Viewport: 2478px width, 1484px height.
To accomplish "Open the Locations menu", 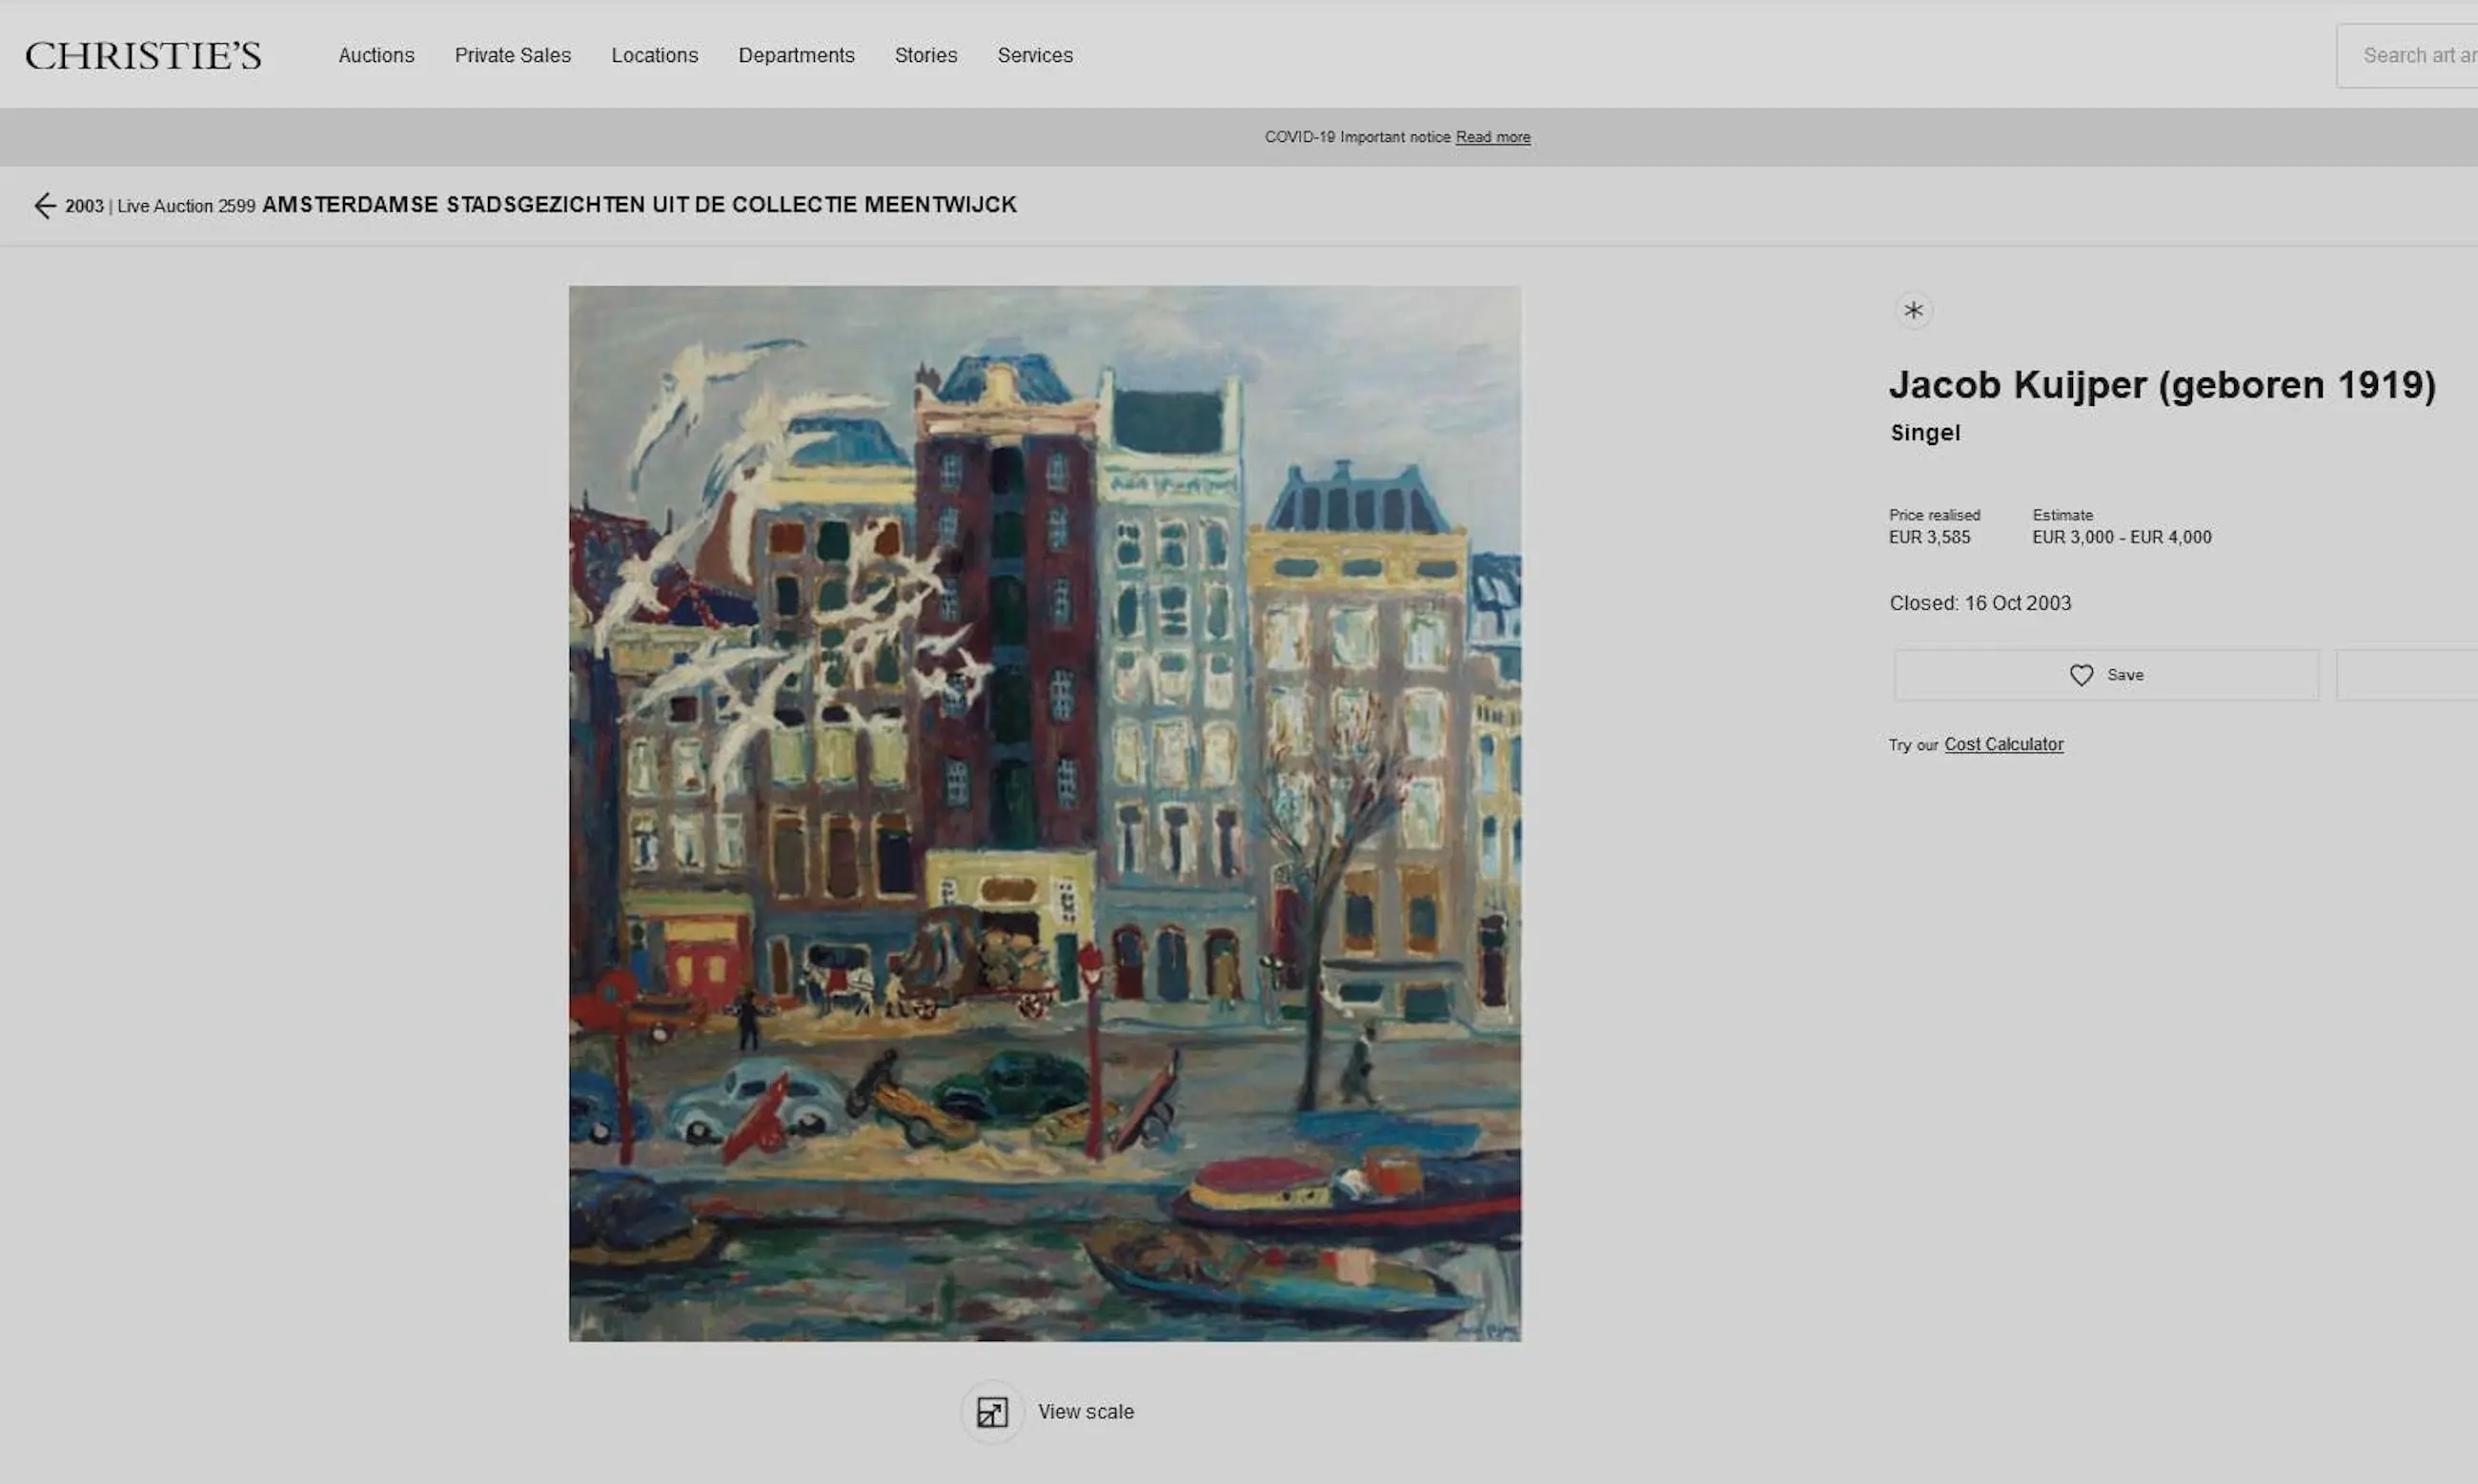I will pos(654,55).
